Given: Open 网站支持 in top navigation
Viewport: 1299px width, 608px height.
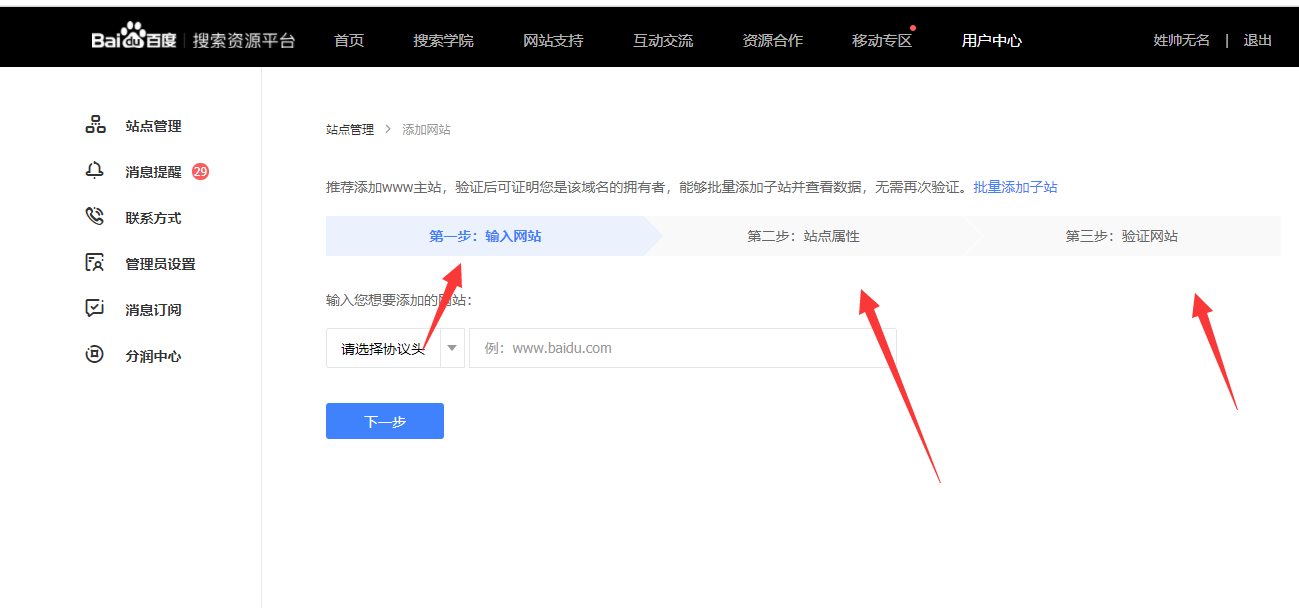Looking at the screenshot, I should [553, 41].
